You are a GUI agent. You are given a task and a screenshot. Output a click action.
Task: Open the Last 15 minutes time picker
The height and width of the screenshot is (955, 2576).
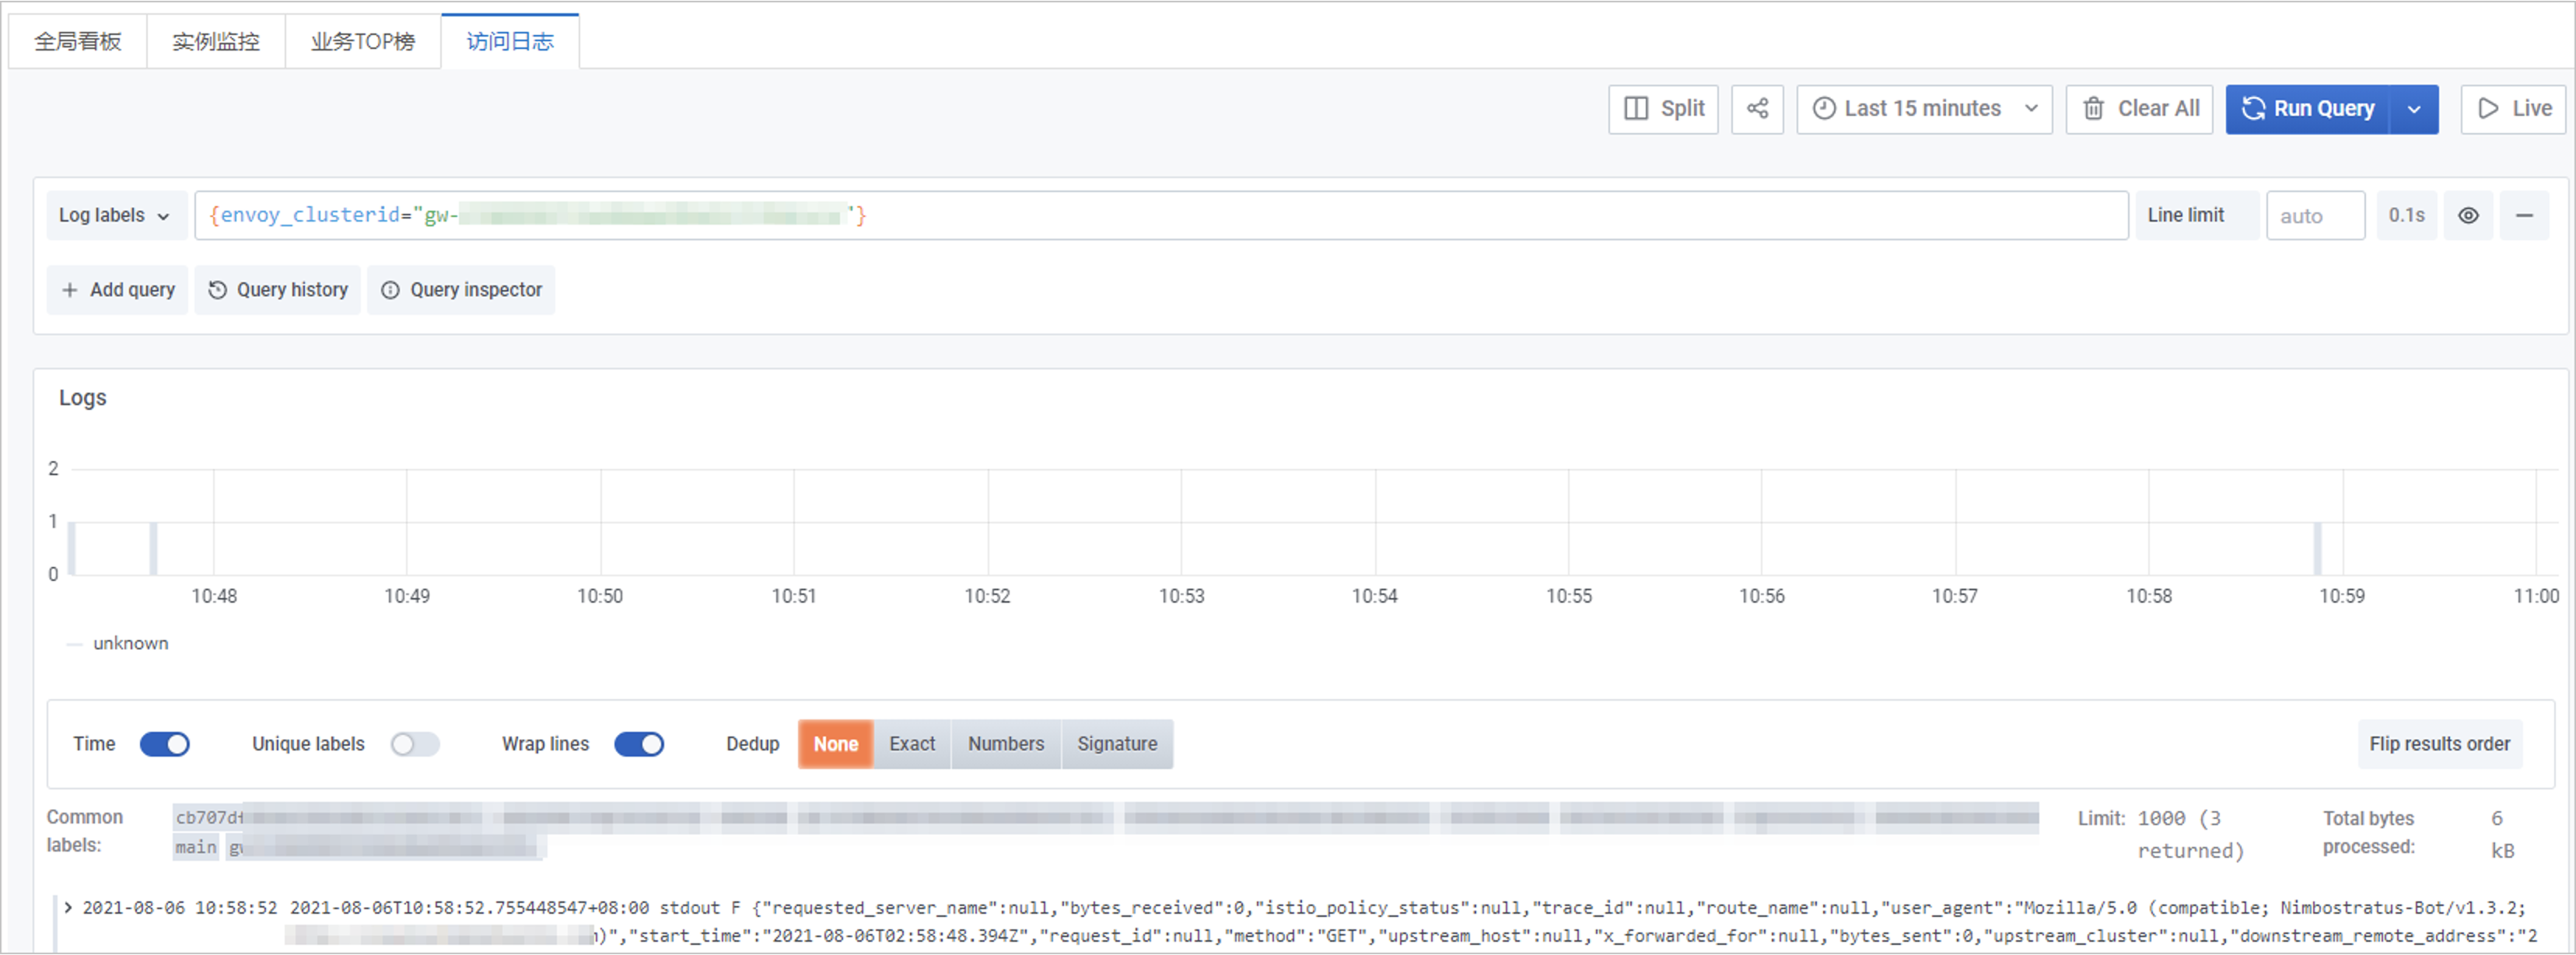point(1924,109)
